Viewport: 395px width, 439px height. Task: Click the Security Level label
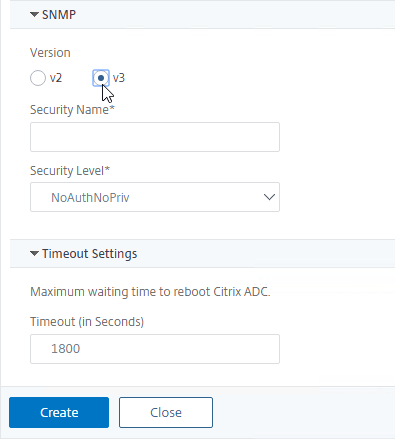(70, 171)
